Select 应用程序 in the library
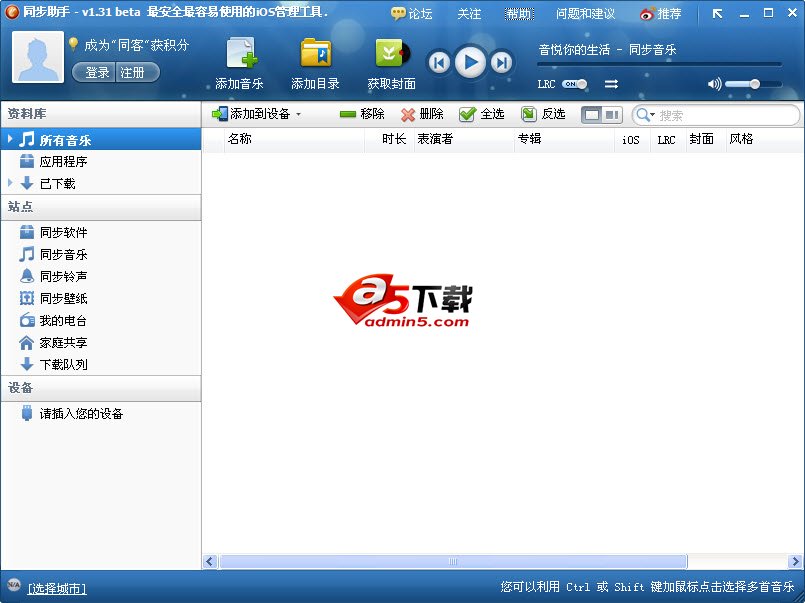Viewport: 805px width, 603px height. [101, 162]
